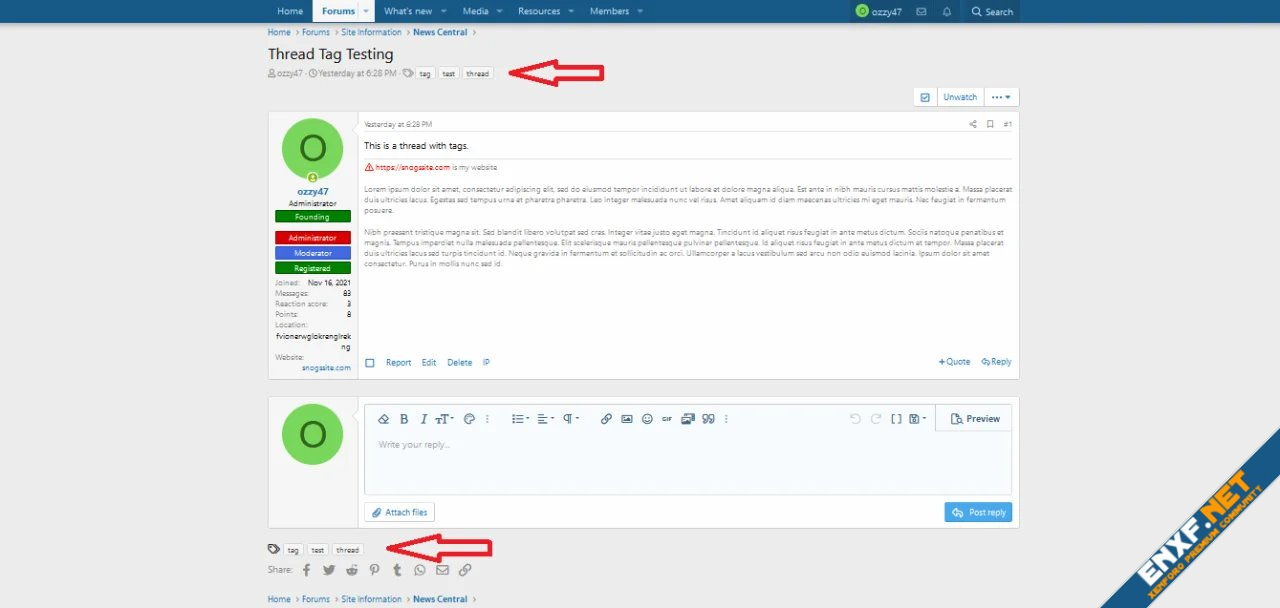
Task: Toggle bold formatting in reply editor
Action: (x=404, y=419)
